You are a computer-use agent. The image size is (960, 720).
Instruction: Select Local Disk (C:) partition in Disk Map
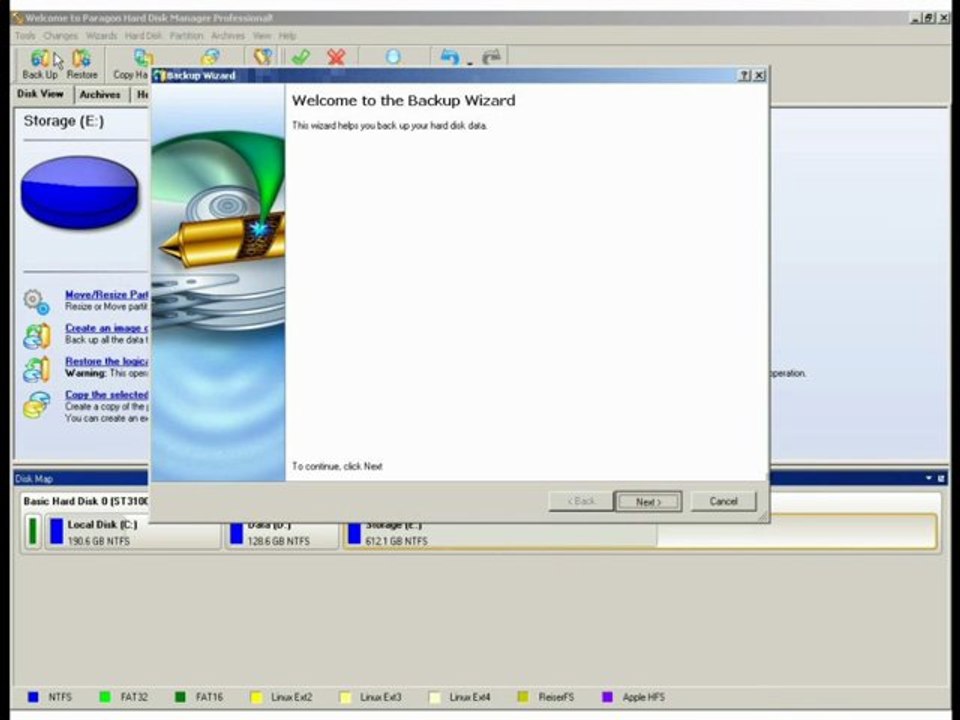pos(133,532)
